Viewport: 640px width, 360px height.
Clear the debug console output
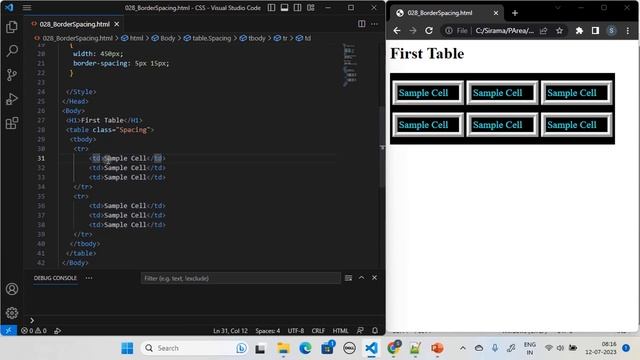coord(348,278)
